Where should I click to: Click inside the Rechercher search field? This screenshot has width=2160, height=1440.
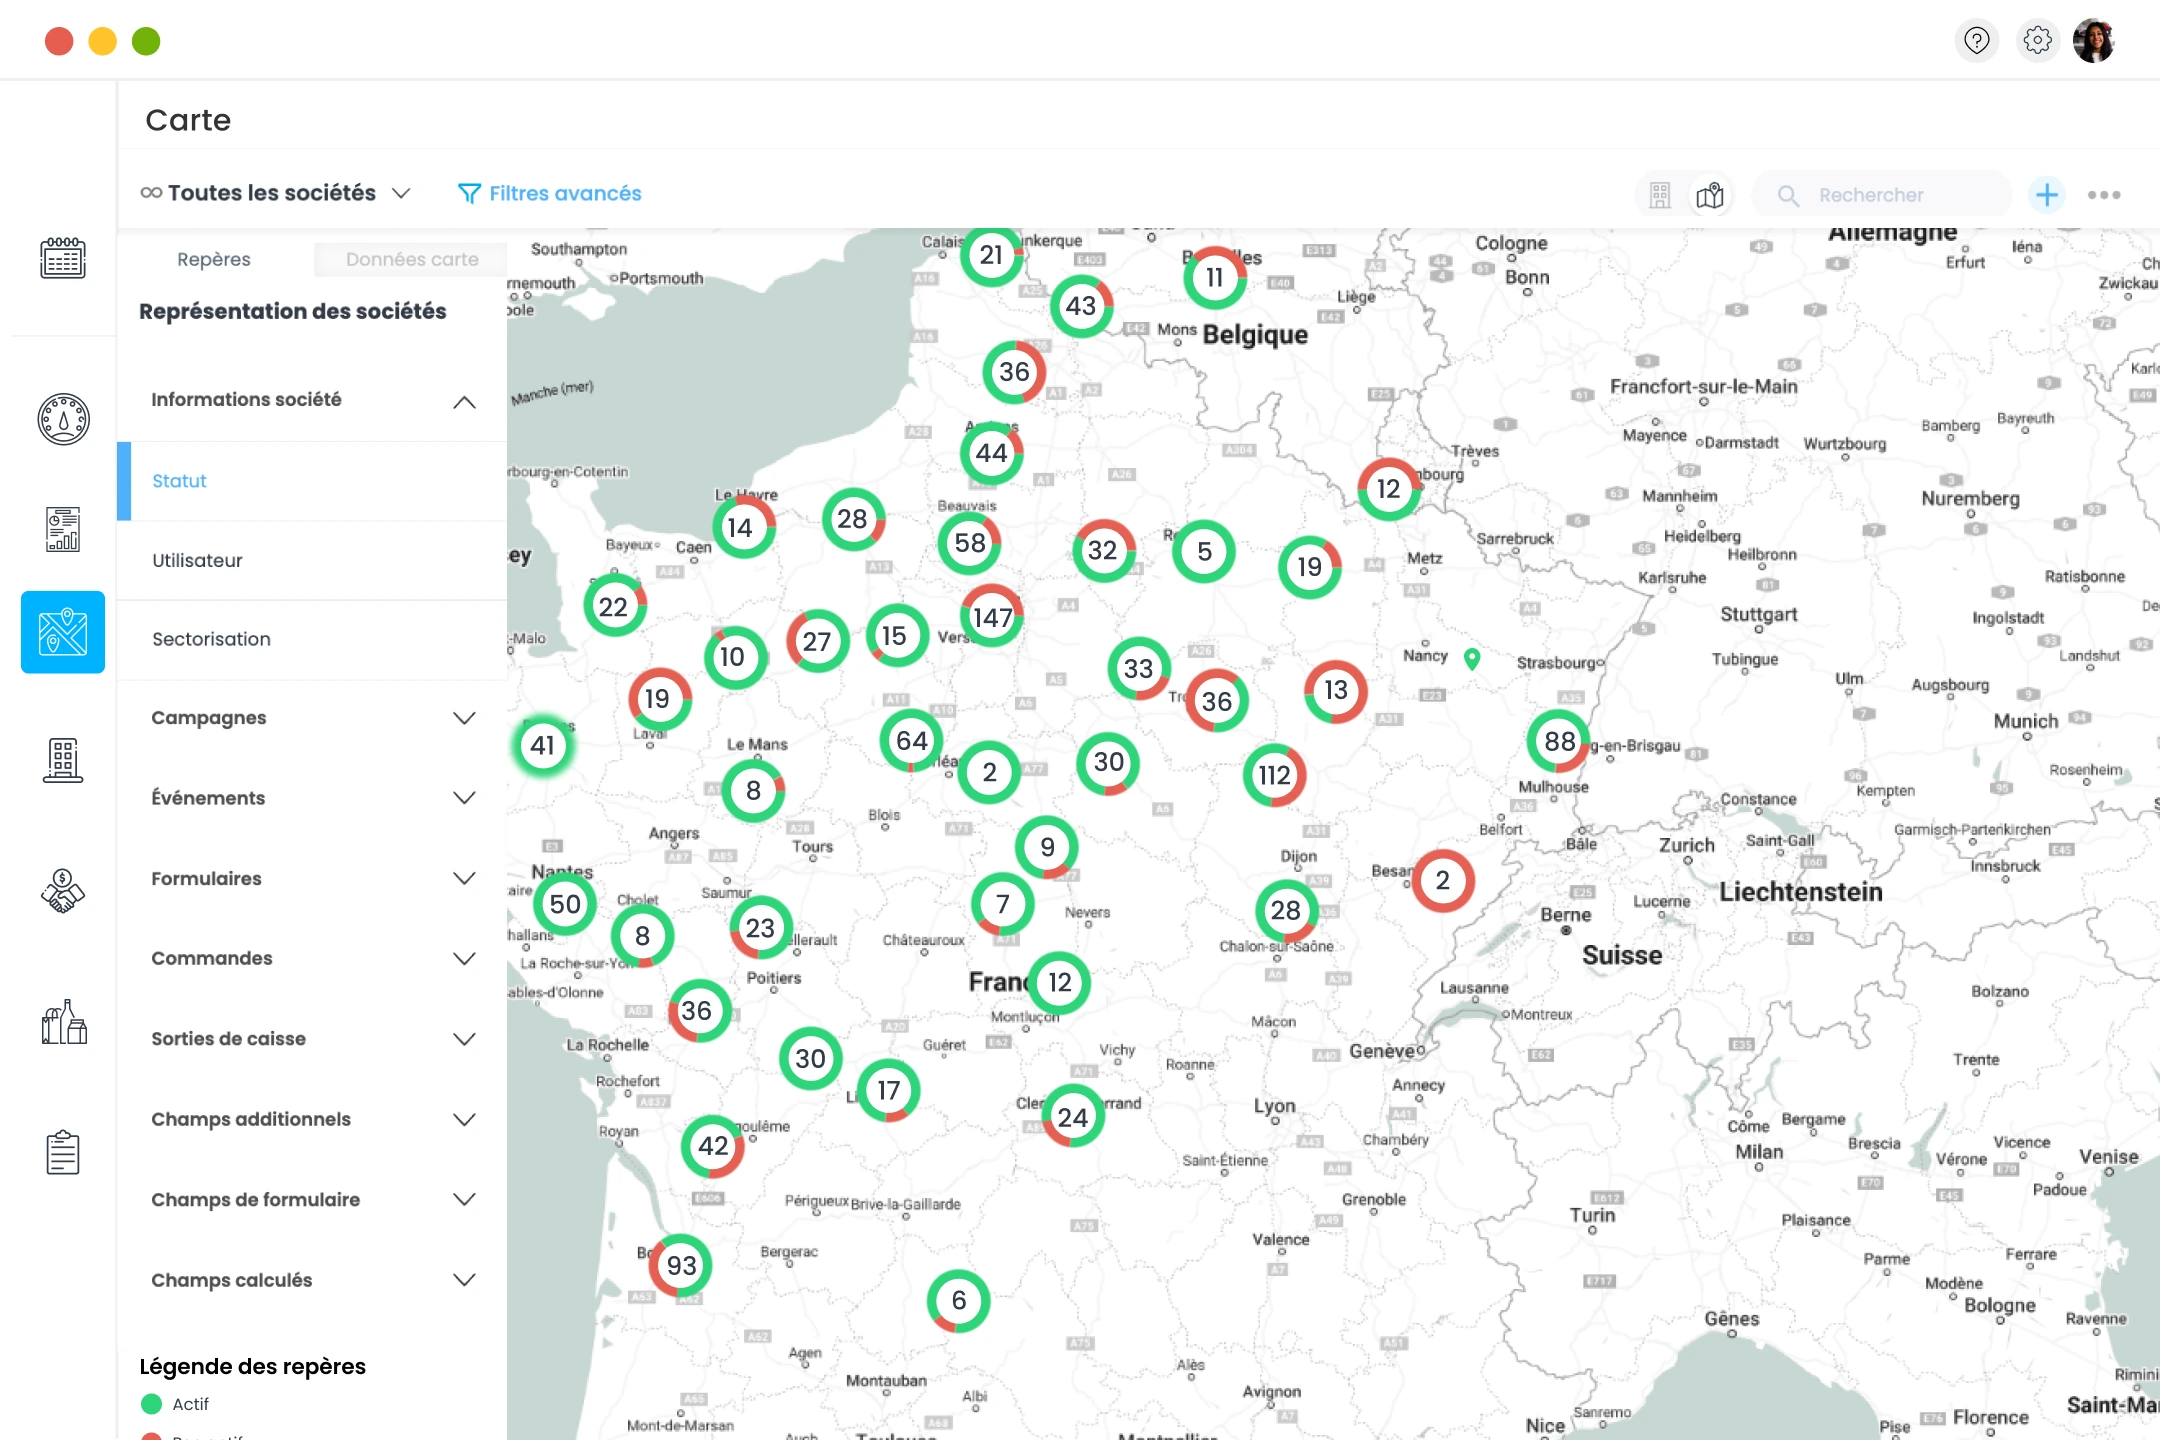(1890, 194)
